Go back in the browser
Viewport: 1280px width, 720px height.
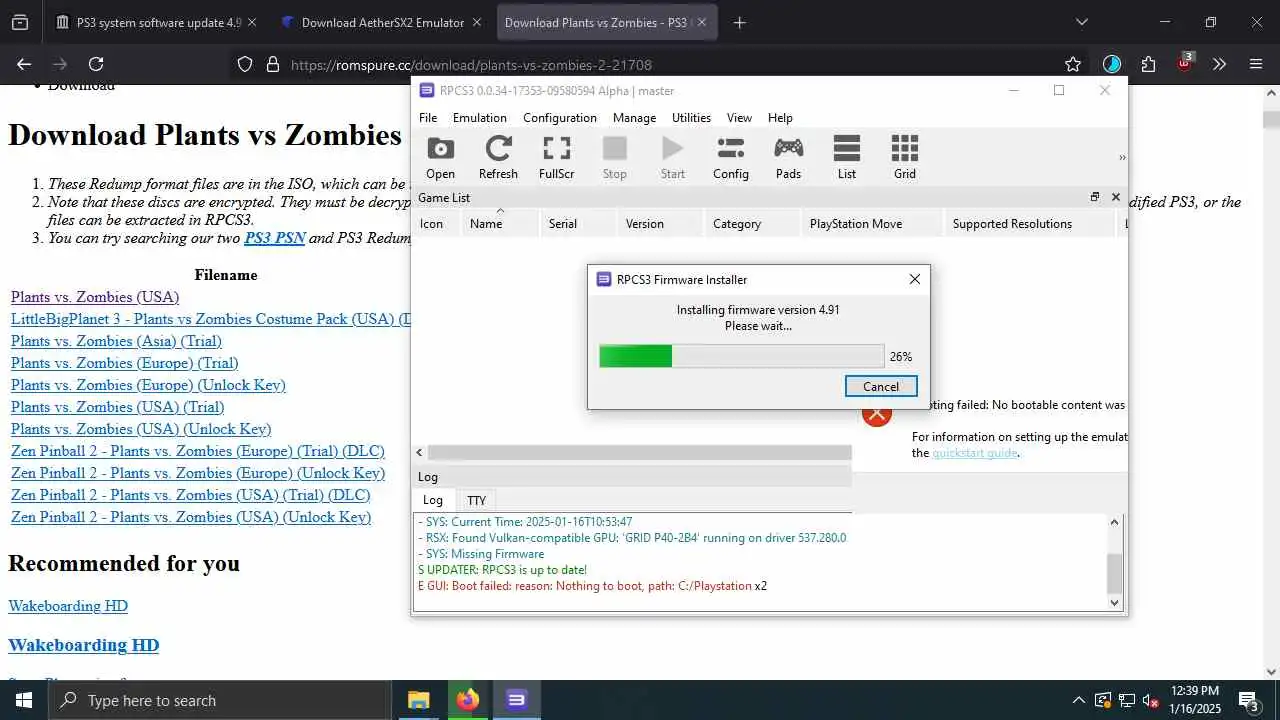[x=24, y=64]
